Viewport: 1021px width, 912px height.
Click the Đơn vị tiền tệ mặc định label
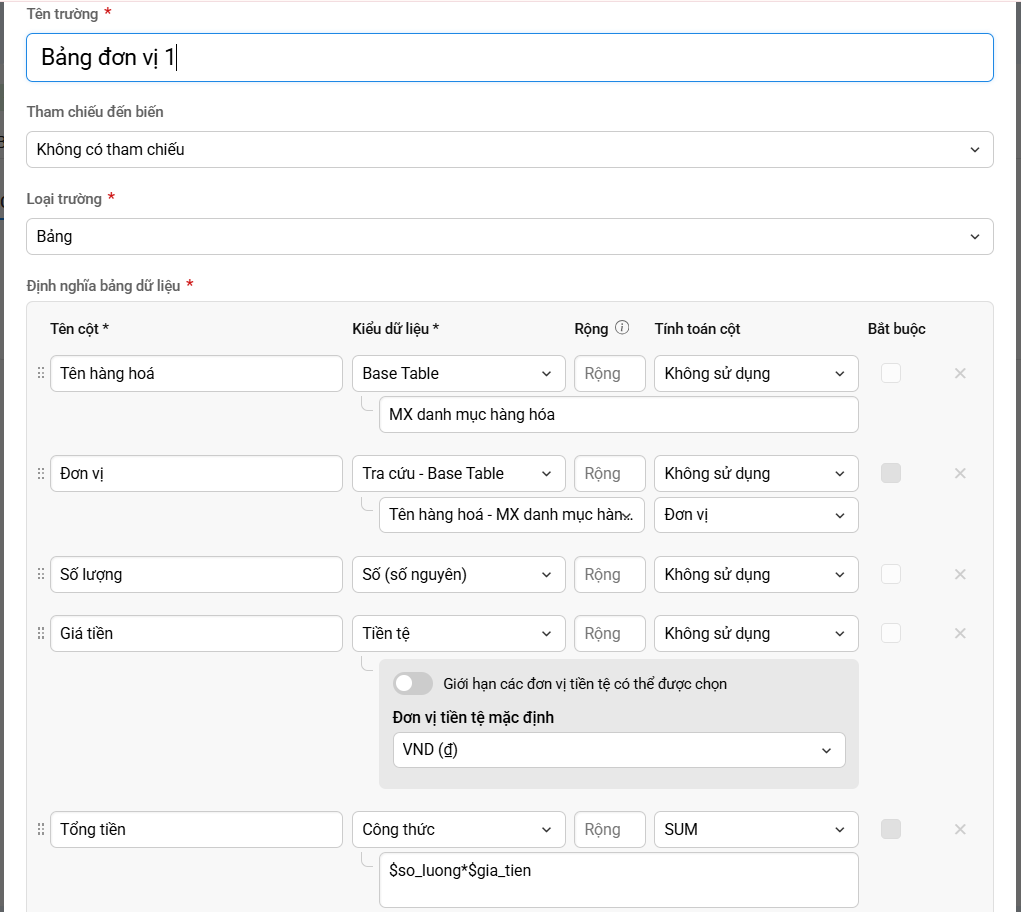473,717
